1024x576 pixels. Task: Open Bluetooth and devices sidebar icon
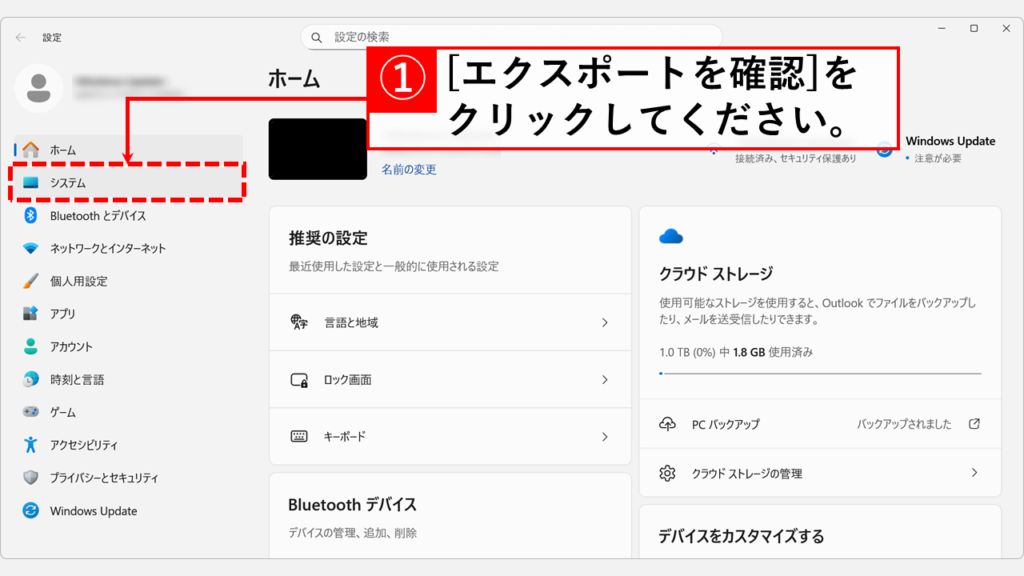tap(31, 216)
